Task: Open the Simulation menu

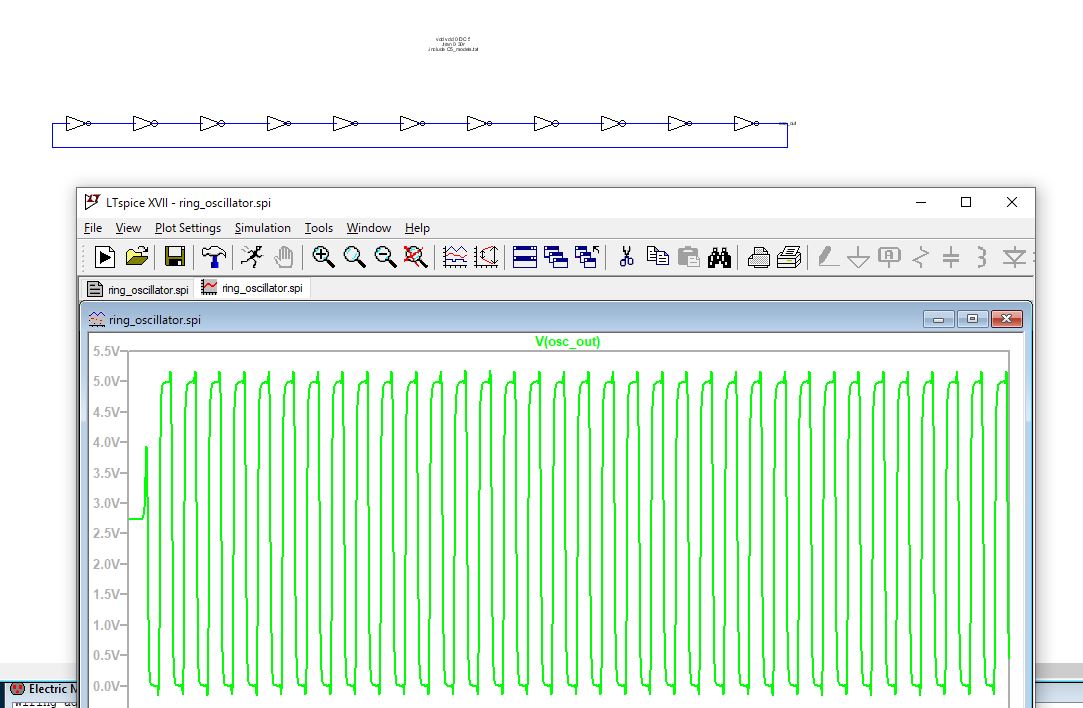Action: pos(263,228)
